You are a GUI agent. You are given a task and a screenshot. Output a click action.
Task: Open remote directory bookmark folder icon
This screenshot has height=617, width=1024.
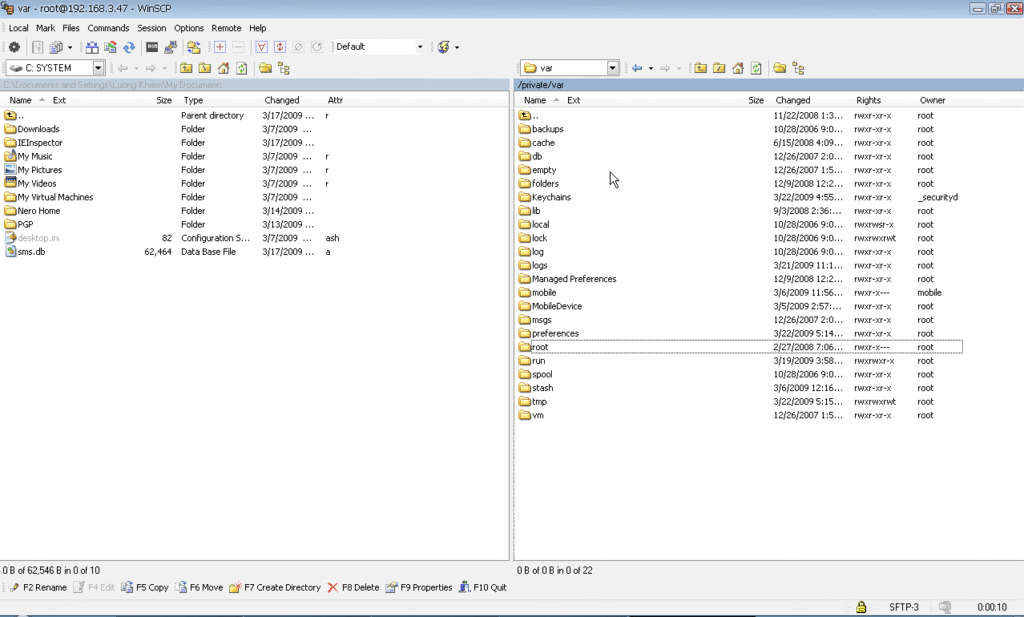point(779,68)
